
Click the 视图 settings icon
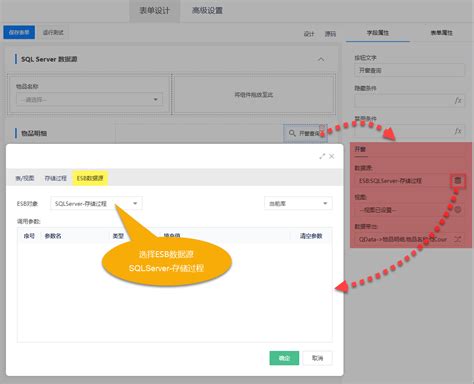pos(458,210)
